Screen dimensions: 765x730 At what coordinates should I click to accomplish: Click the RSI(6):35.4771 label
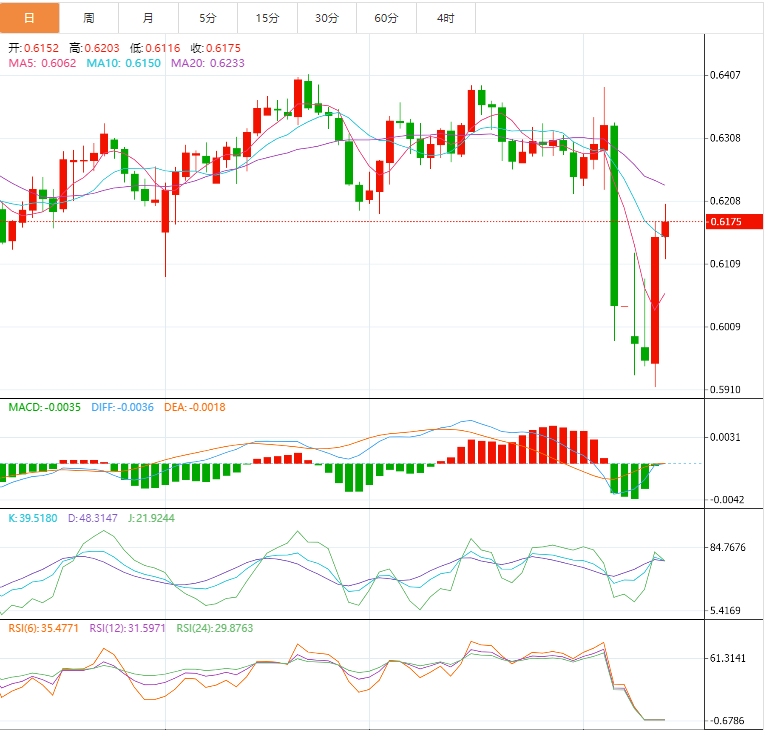[x=43, y=629]
